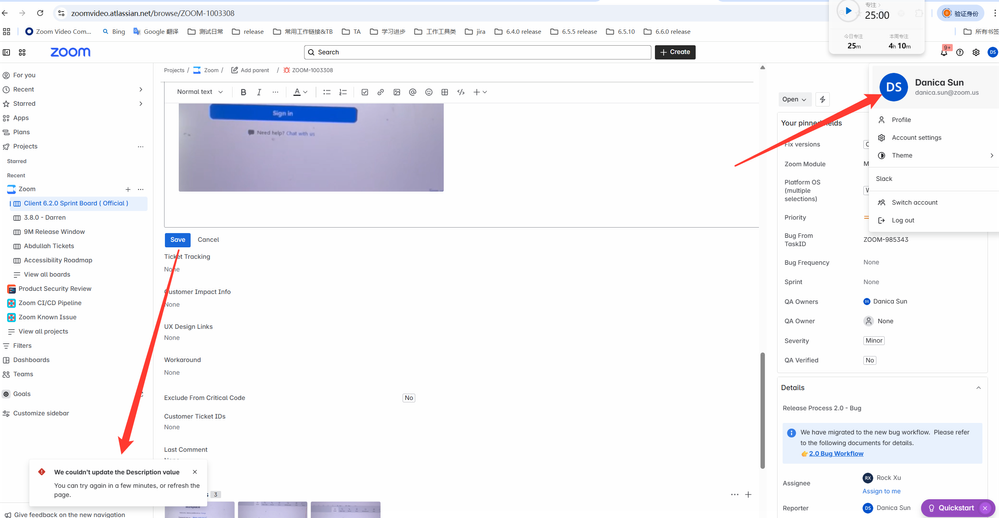Screen dimensions: 999x518
Task: Open Product Security Review project
Action: click(55, 289)
